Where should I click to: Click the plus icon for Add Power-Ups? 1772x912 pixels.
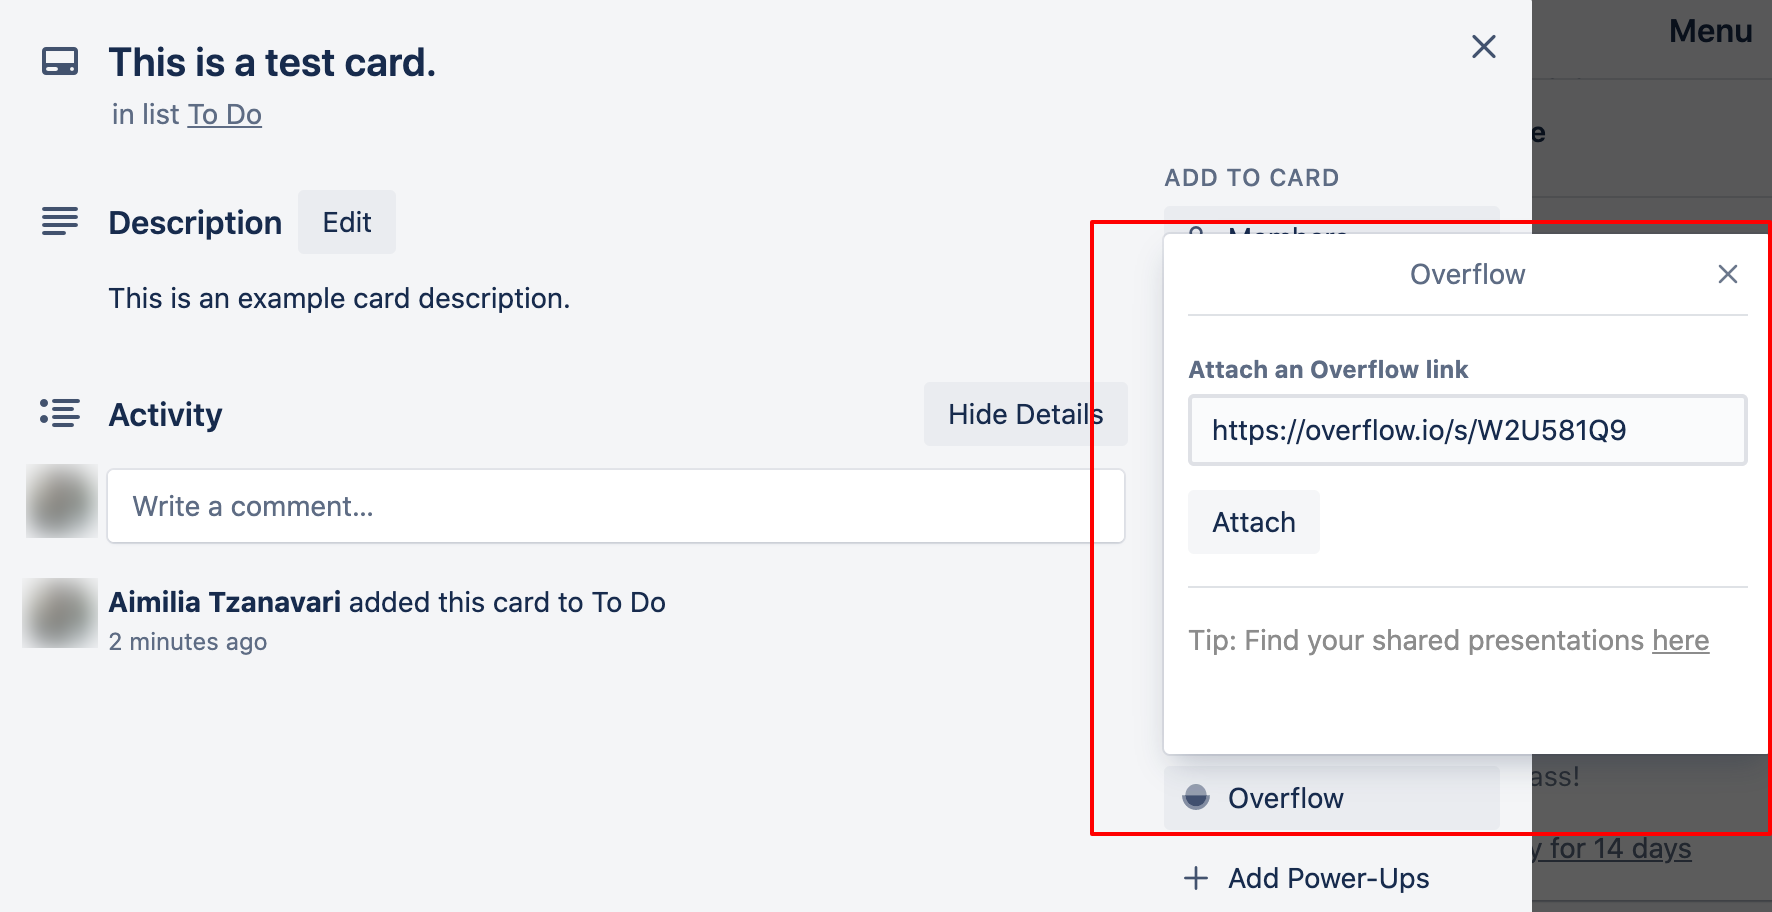tap(1196, 878)
